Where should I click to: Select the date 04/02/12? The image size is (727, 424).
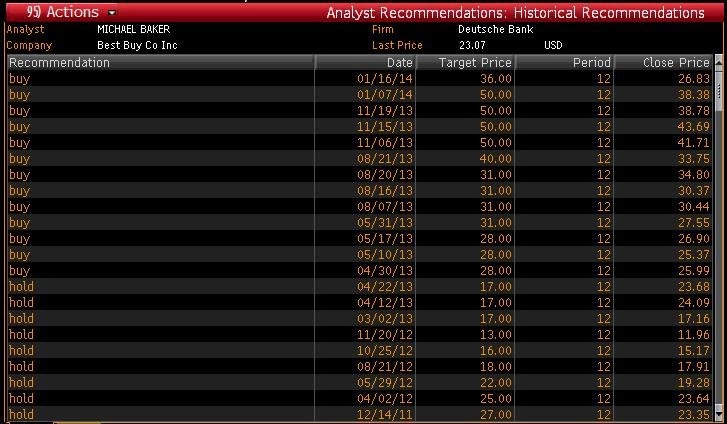[x=385, y=398]
